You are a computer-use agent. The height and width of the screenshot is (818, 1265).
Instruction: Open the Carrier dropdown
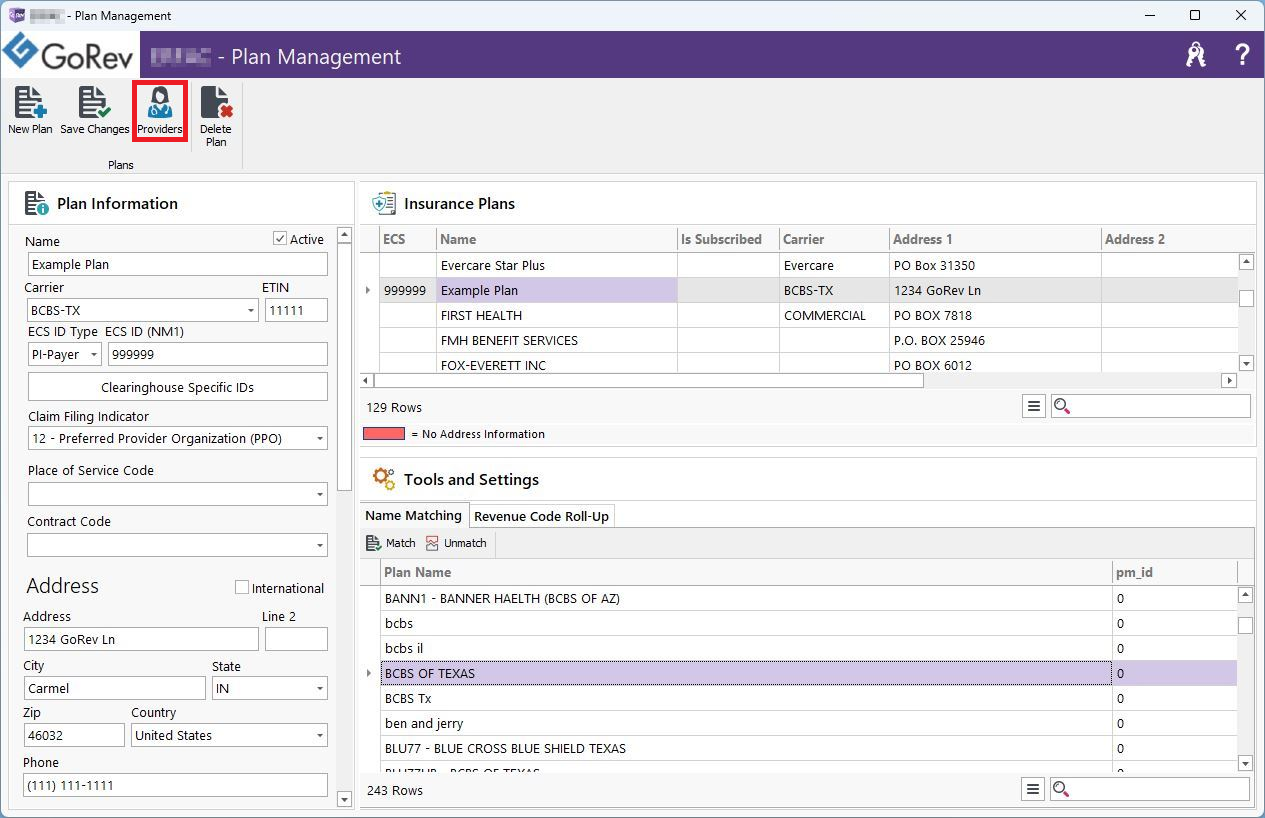(x=251, y=311)
